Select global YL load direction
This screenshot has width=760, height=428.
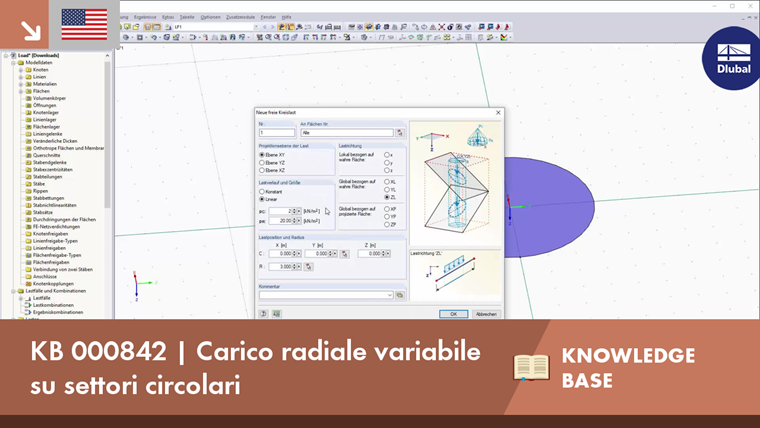point(387,190)
